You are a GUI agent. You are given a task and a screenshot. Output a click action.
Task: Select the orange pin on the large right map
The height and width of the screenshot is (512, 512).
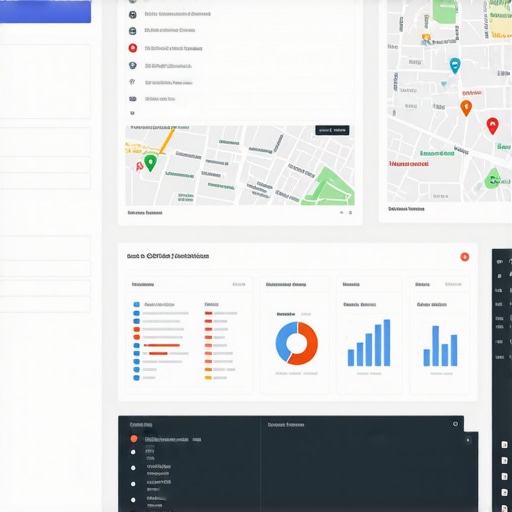pyautogui.click(x=466, y=108)
